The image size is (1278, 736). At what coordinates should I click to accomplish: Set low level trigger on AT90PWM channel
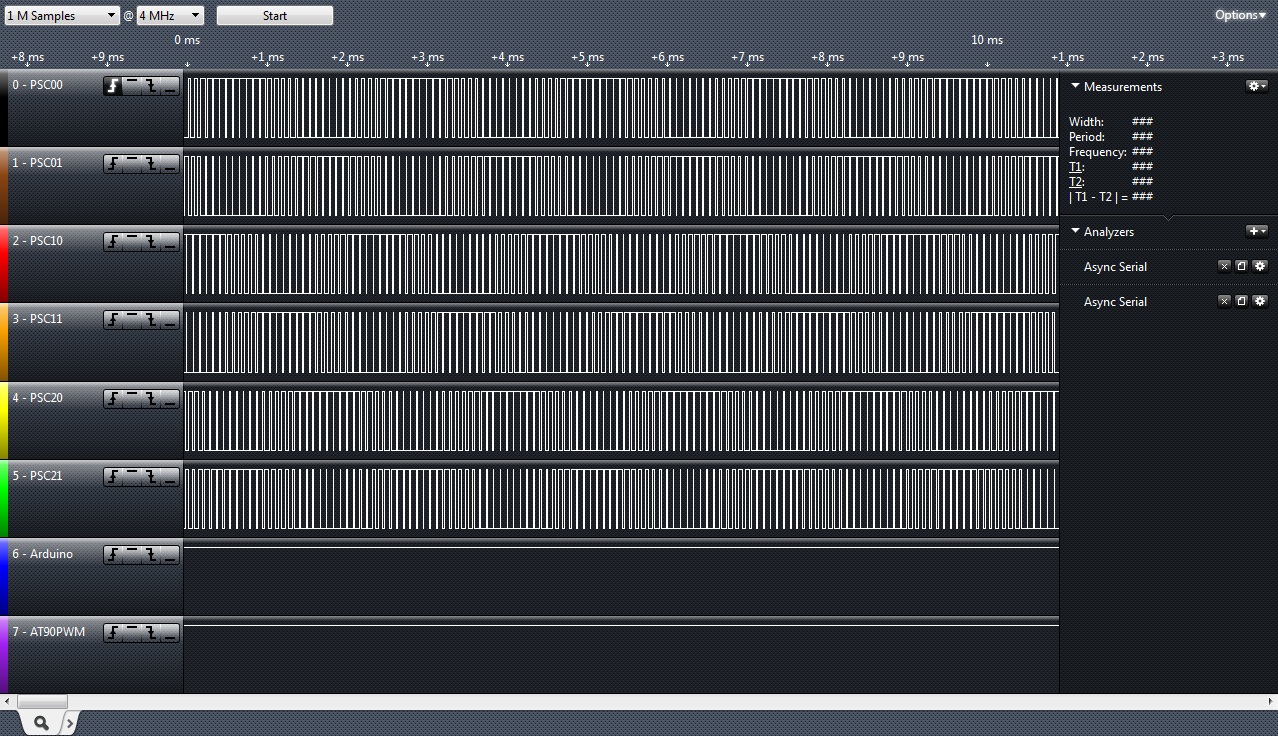pyautogui.click(x=170, y=633)
